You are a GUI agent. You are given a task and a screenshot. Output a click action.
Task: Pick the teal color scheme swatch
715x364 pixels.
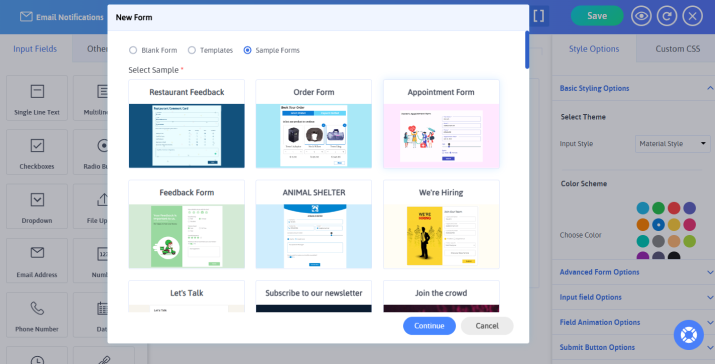643,241
